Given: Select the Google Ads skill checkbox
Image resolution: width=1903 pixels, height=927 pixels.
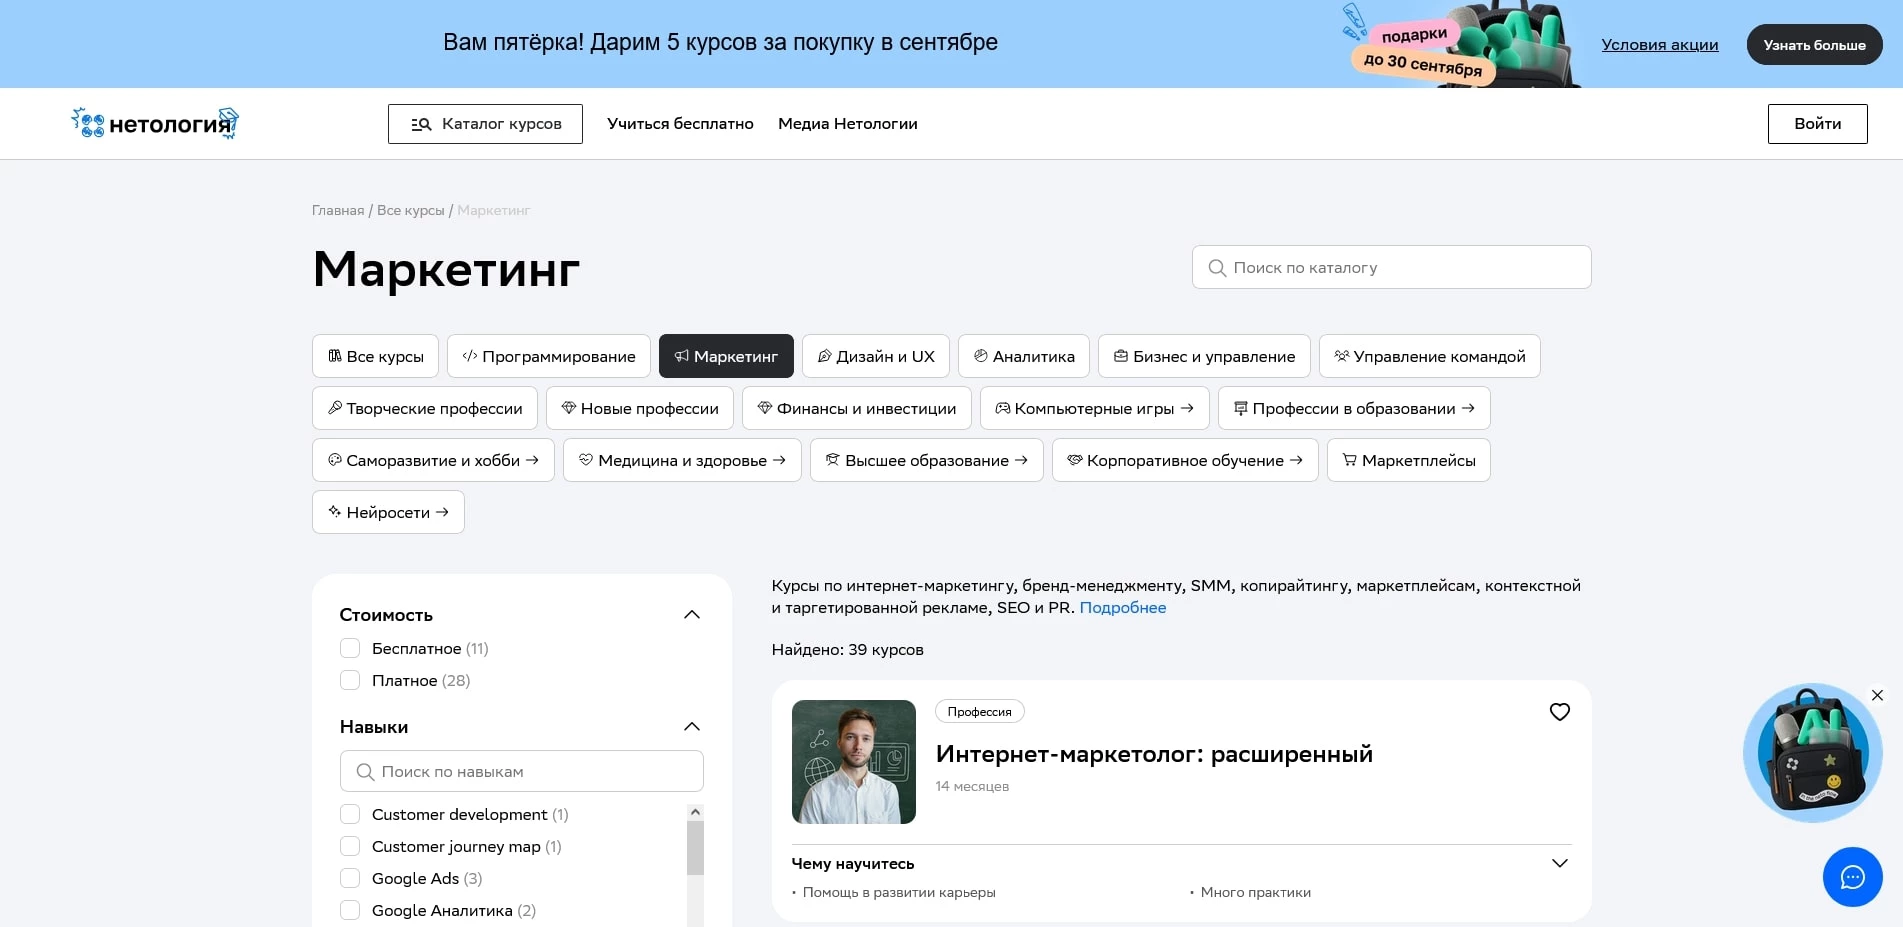Looking at the screenshot, I should [350, 878].
